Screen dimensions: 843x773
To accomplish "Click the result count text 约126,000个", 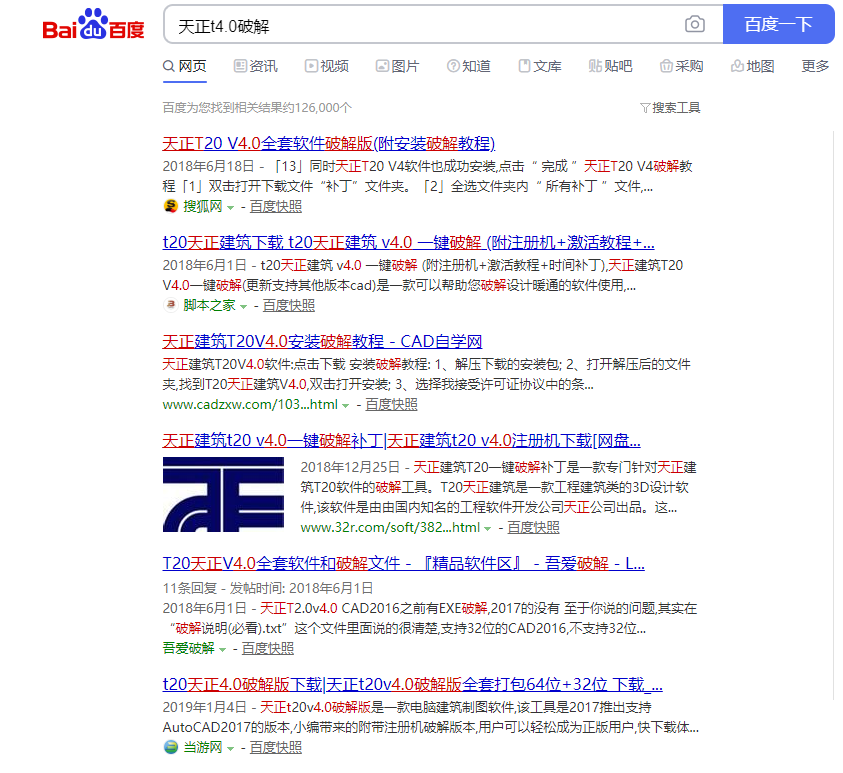I will click(x=317, y=108).
